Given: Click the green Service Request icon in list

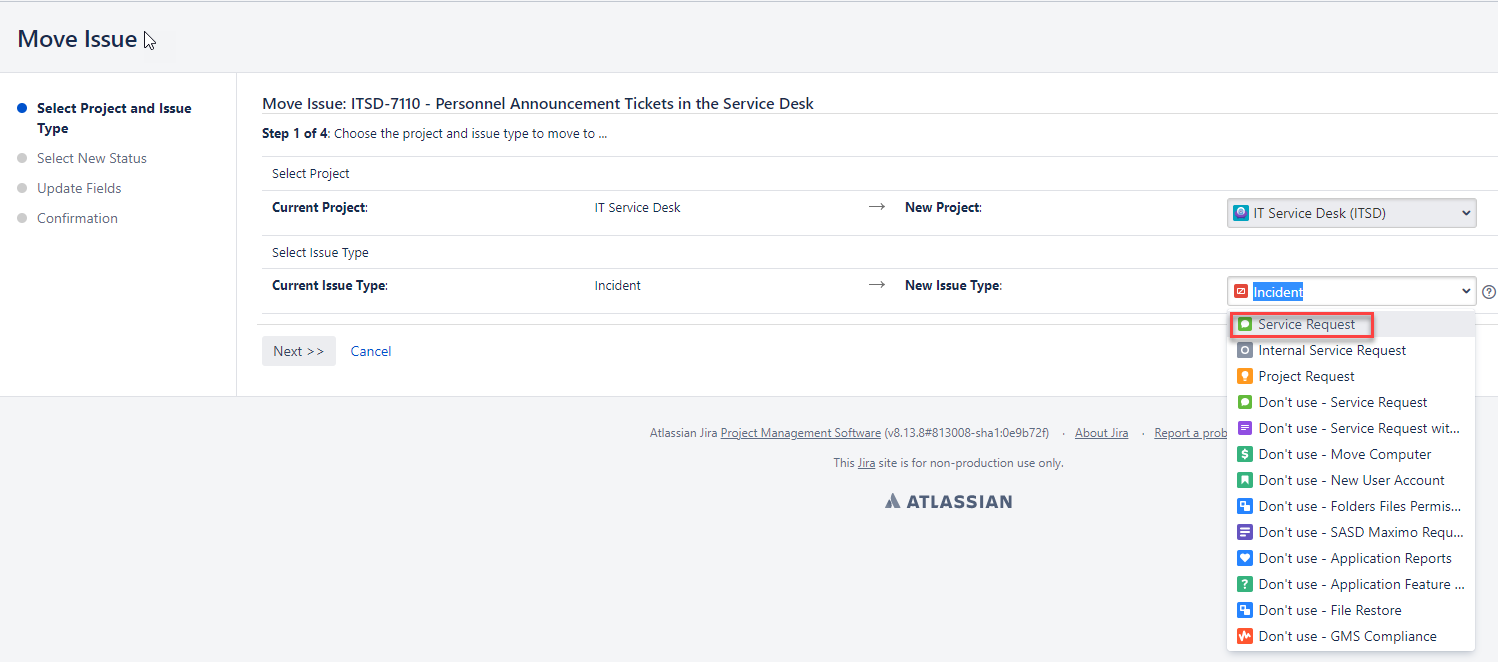Looking at the screenshot, I should [x=1245, y=324].
